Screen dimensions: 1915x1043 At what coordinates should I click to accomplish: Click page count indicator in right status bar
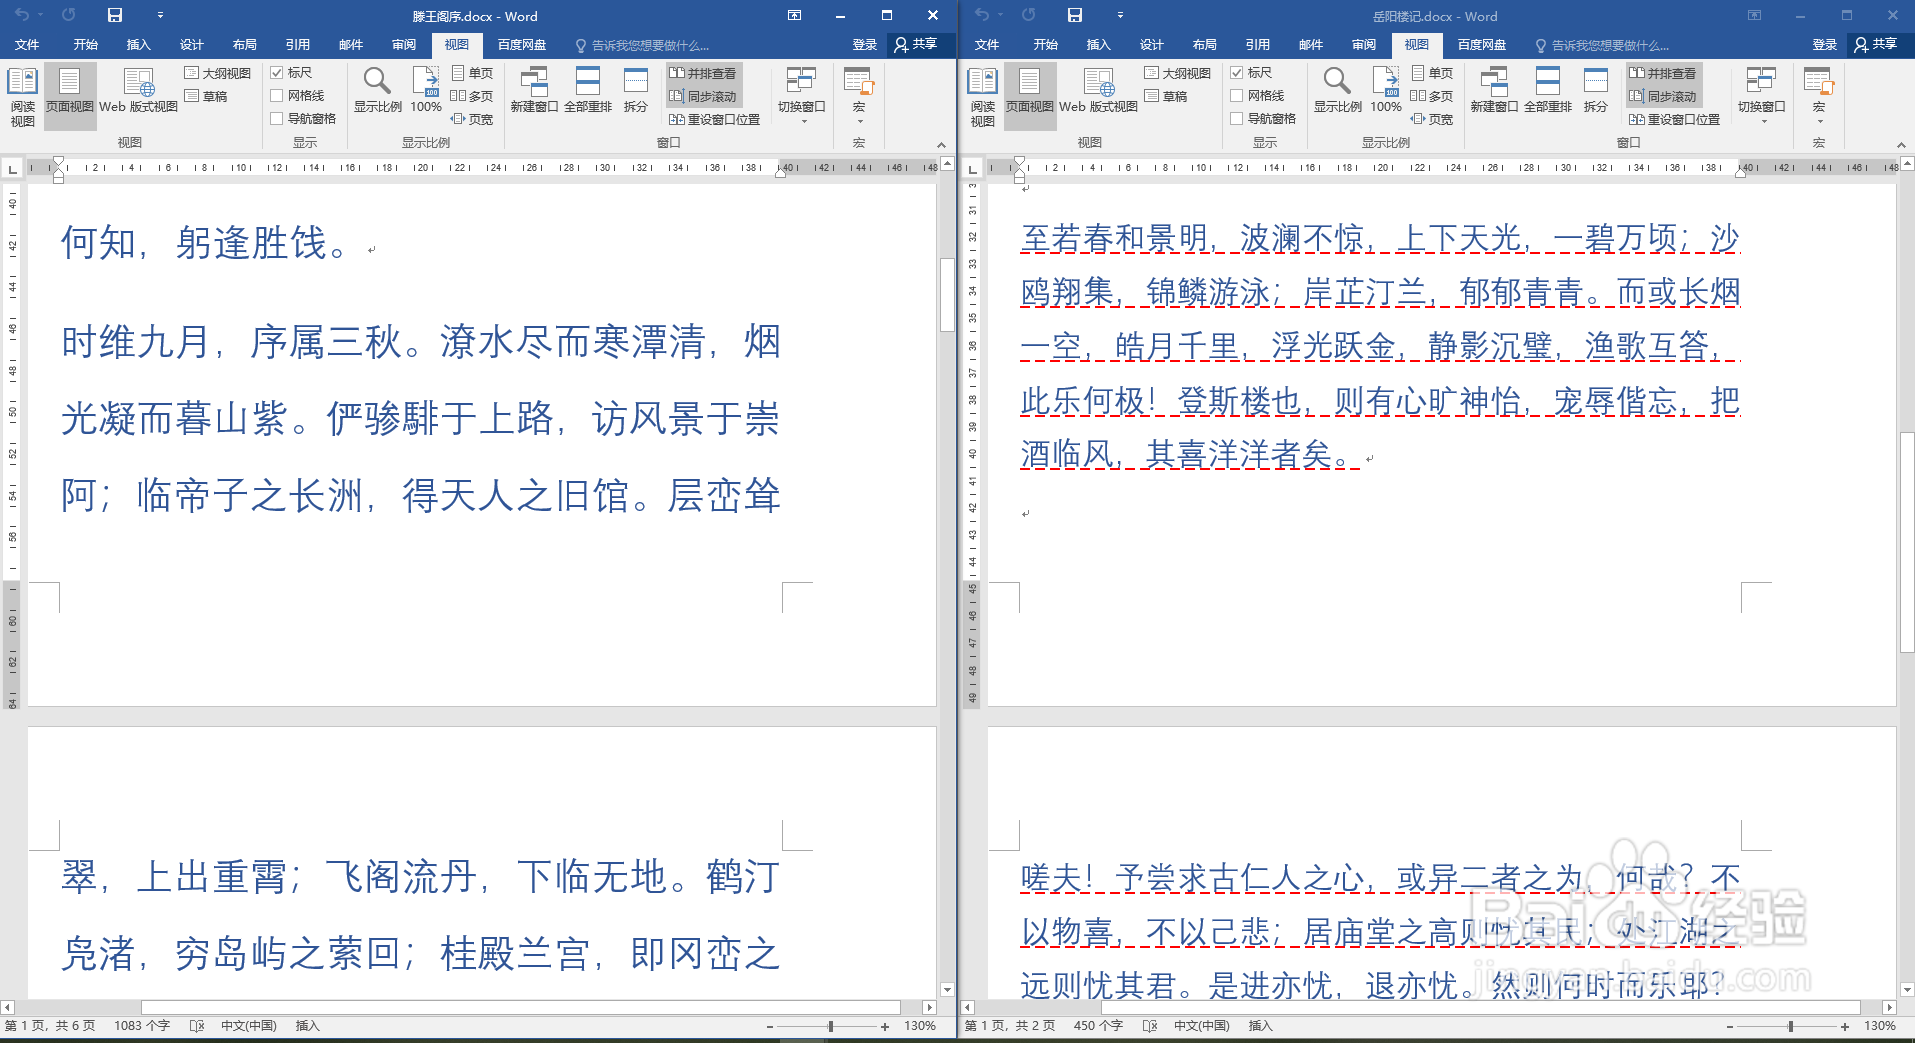point(1010,1026)
